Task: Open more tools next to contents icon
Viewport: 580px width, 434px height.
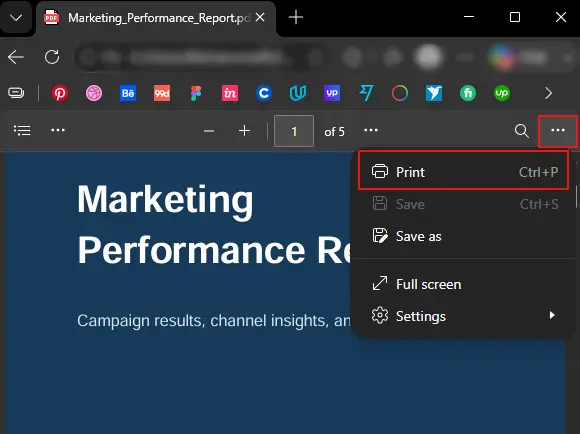Action: pos(58,130)
